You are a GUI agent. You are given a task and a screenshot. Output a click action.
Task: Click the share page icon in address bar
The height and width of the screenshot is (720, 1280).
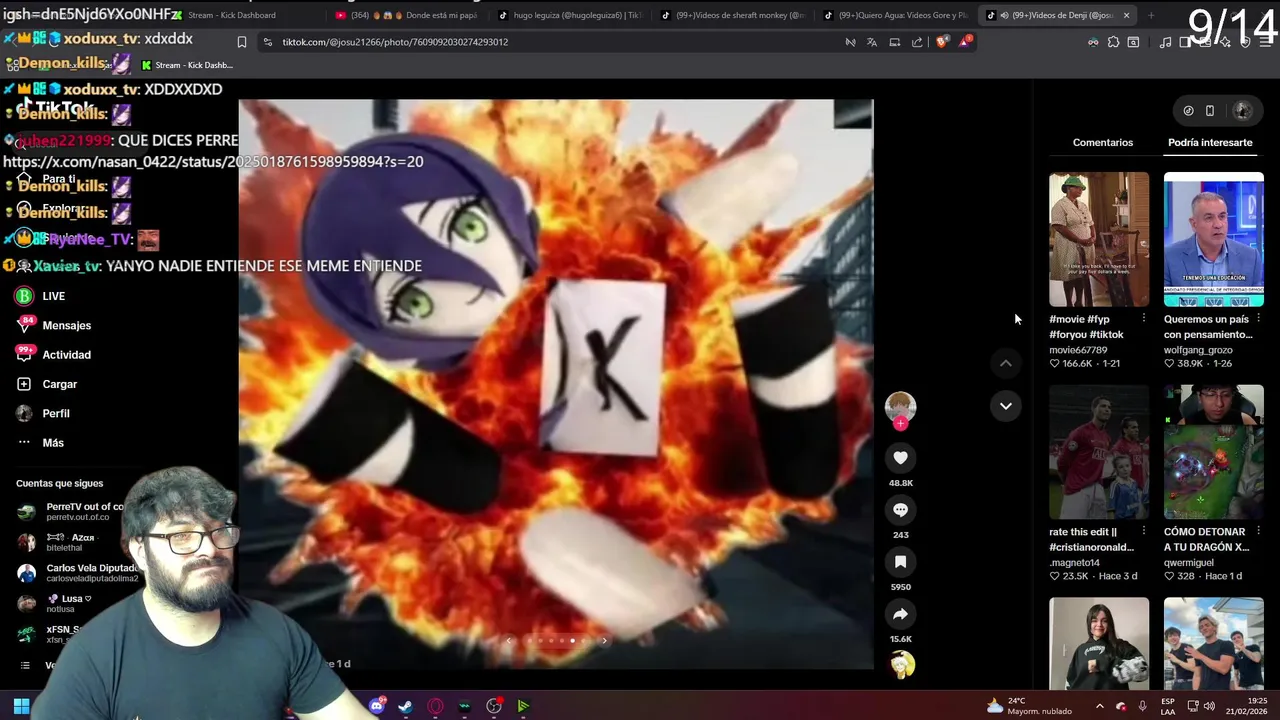(x=917, y=42)
